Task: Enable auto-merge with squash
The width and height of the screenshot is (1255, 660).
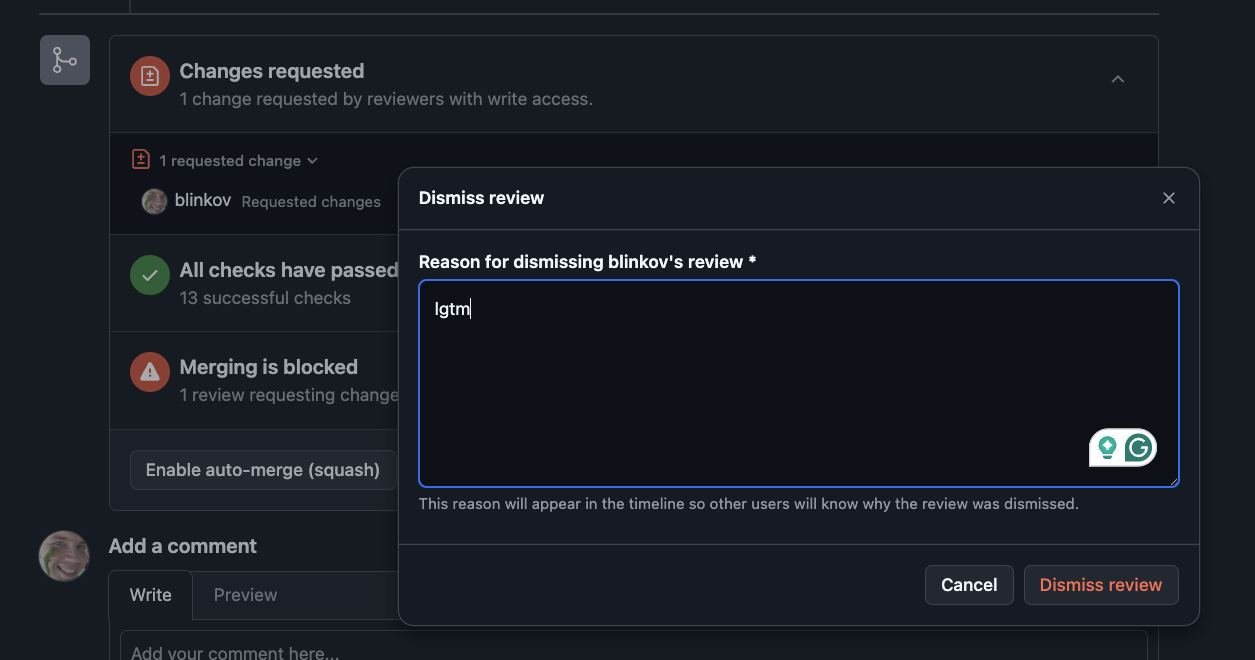Action: click(262, 469)
